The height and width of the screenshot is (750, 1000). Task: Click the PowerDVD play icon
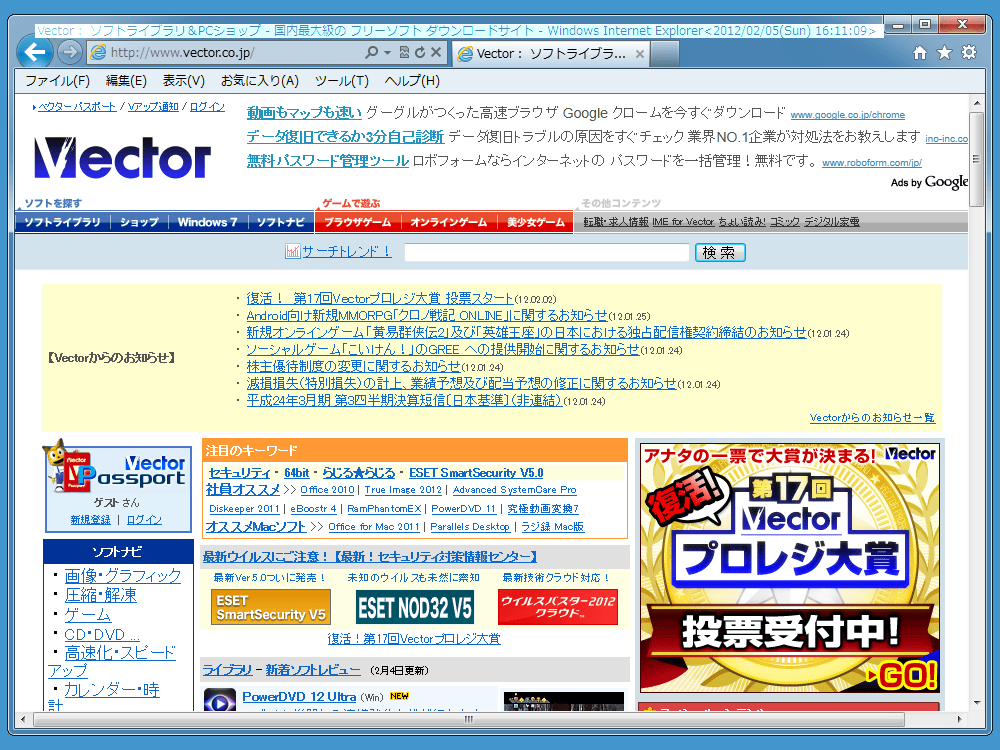[219, 700]
